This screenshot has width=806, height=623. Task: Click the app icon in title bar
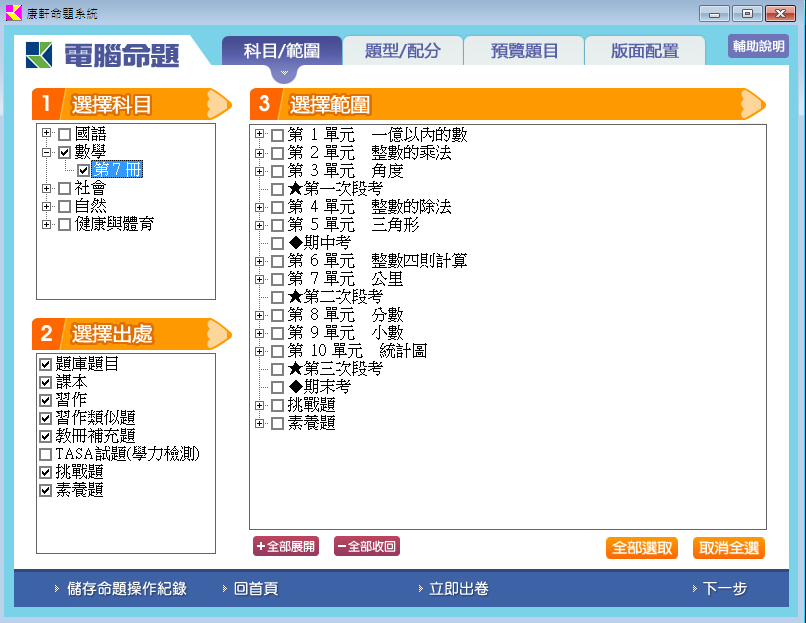(13, 13)
